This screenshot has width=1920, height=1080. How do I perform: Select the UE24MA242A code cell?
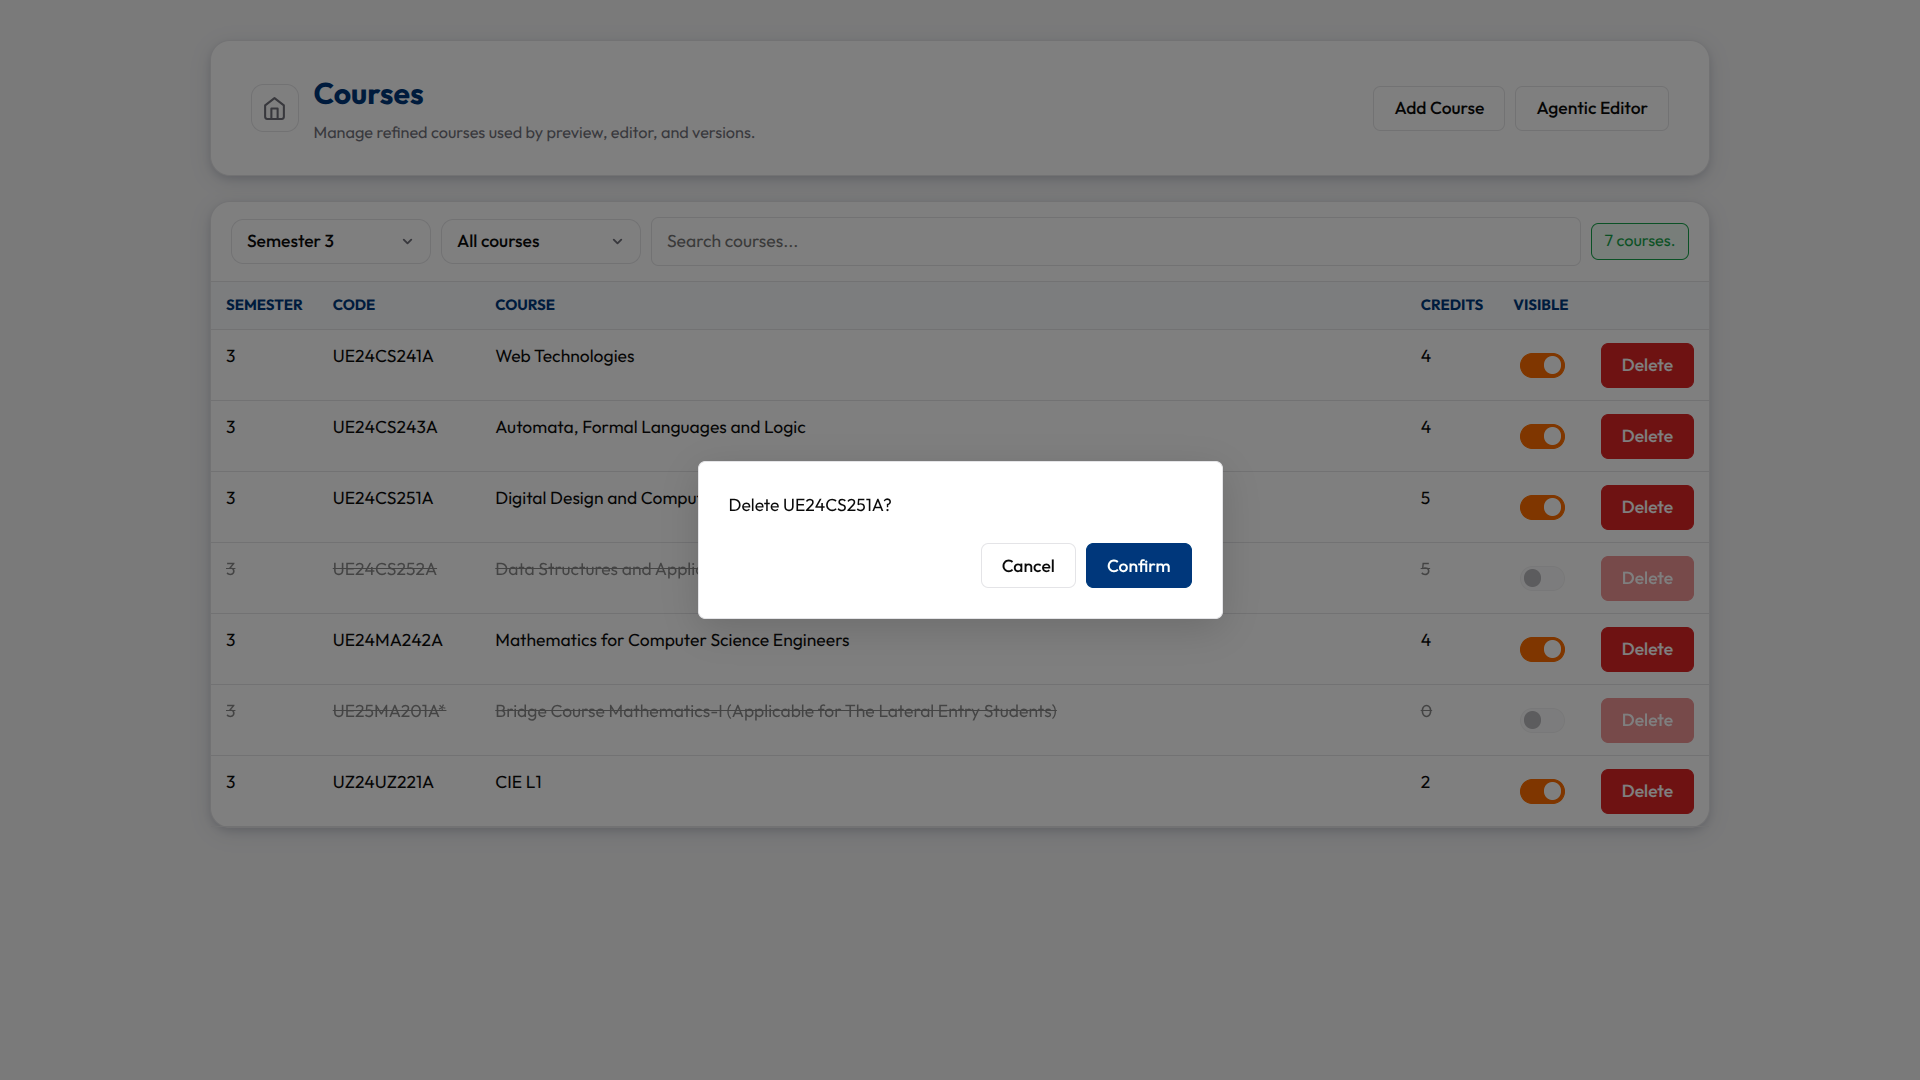pos(388,640)
